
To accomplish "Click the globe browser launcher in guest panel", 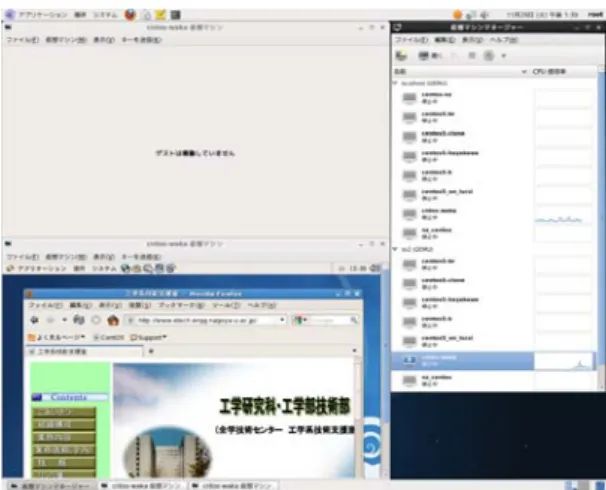I will pyautogui.click(x=125, y=268).
